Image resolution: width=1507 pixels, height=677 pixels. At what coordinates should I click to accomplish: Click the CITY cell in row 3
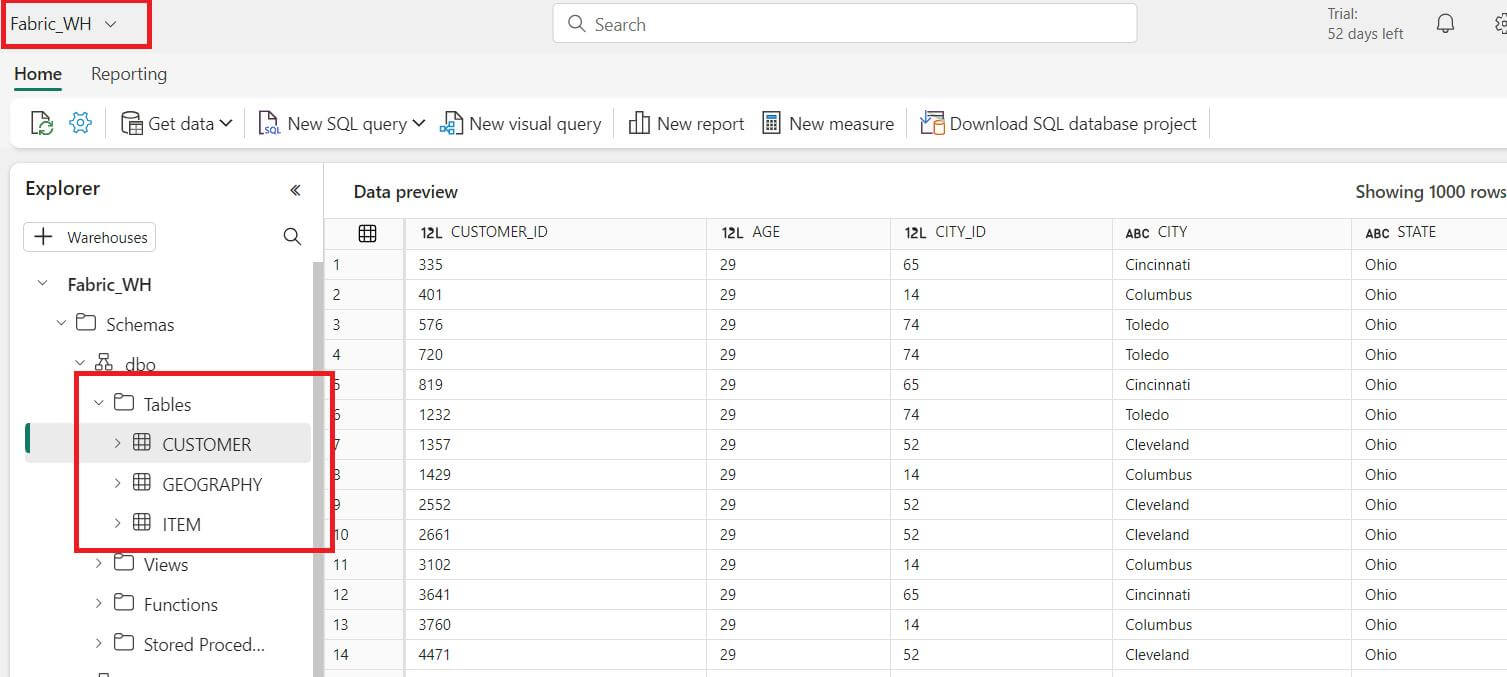click(1231, 325)
